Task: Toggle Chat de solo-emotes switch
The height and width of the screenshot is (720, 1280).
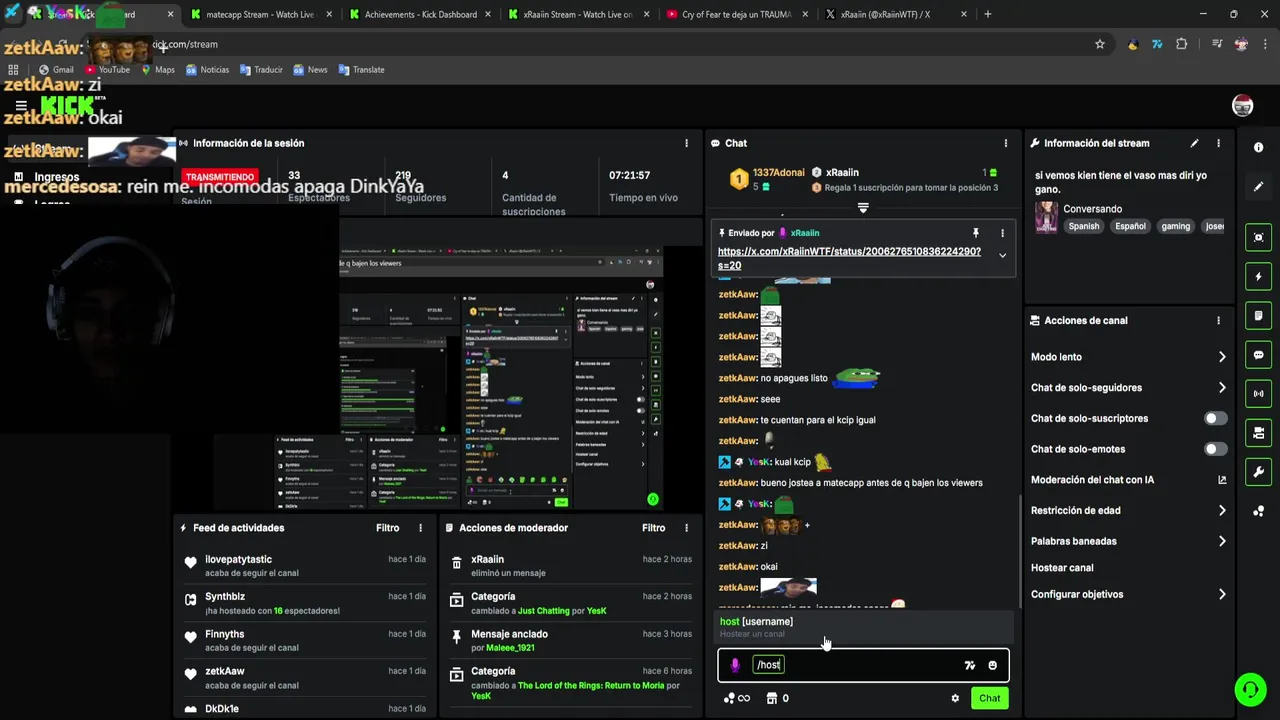Action: tap(1215, 449)
